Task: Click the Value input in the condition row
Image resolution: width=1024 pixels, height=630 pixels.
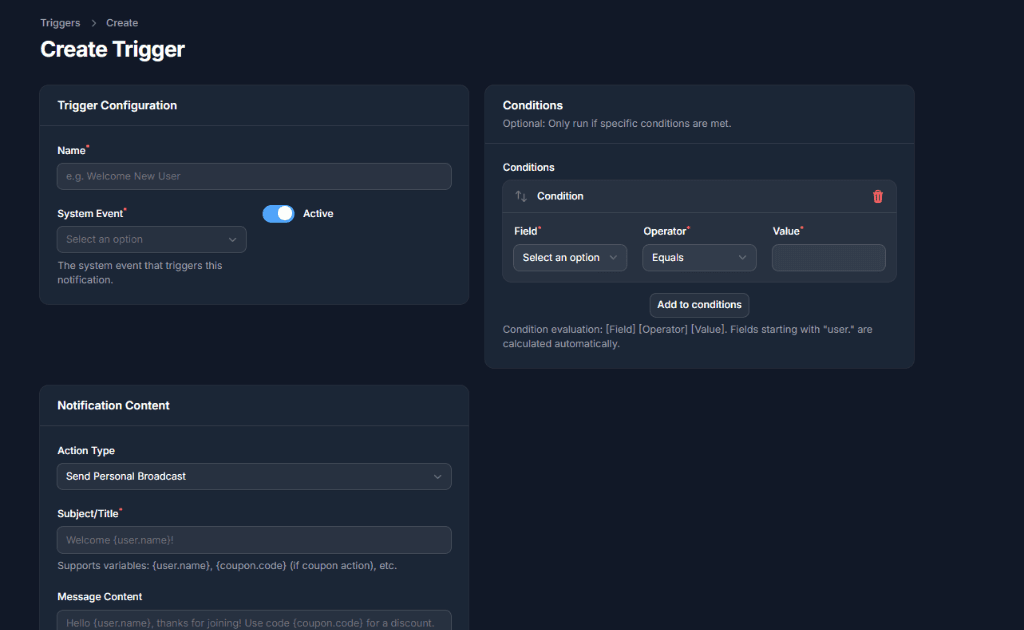Action: 828,257
